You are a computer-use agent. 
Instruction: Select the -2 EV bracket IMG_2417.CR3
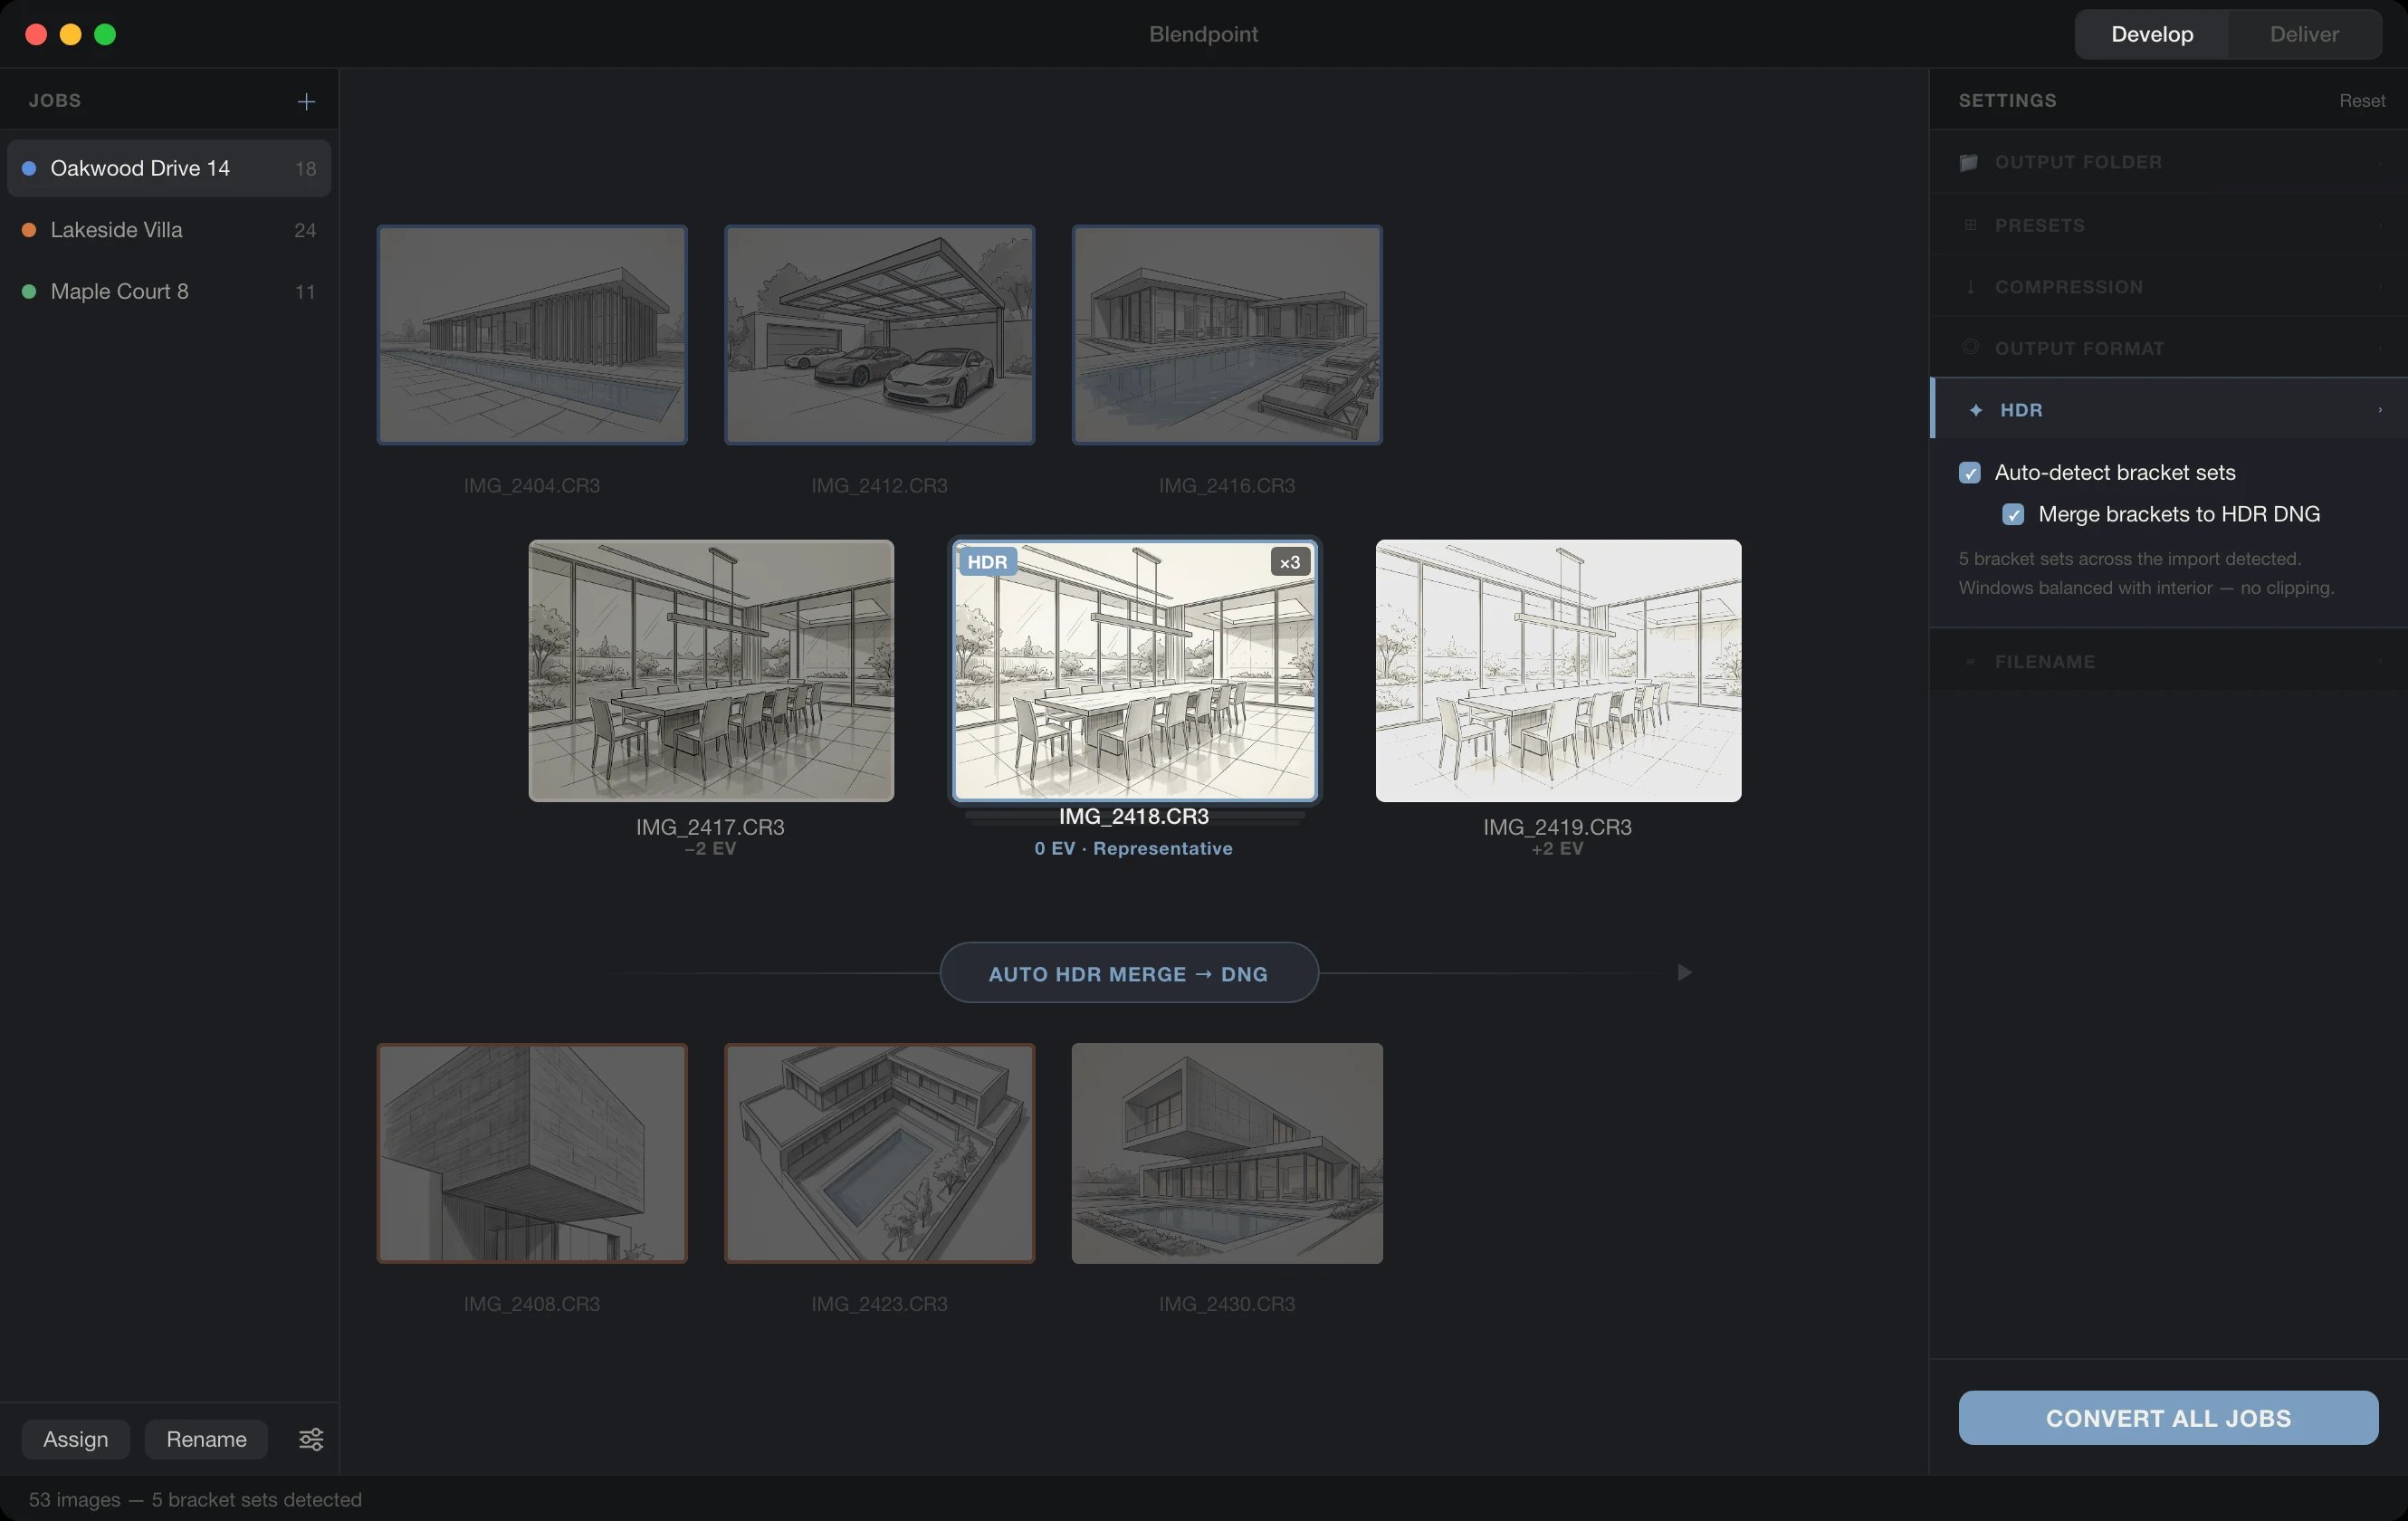tap(711, 671)
